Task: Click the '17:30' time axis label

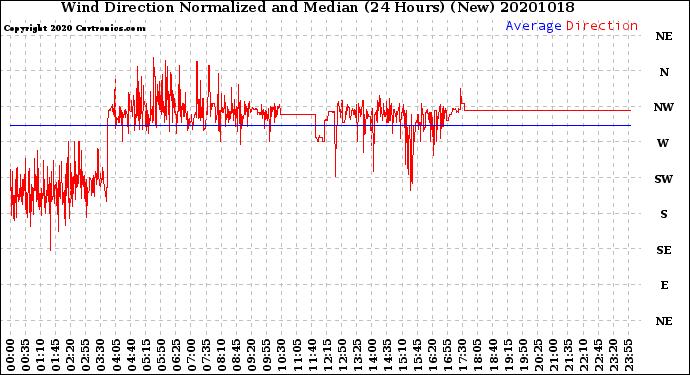Action: click(463, 355)
